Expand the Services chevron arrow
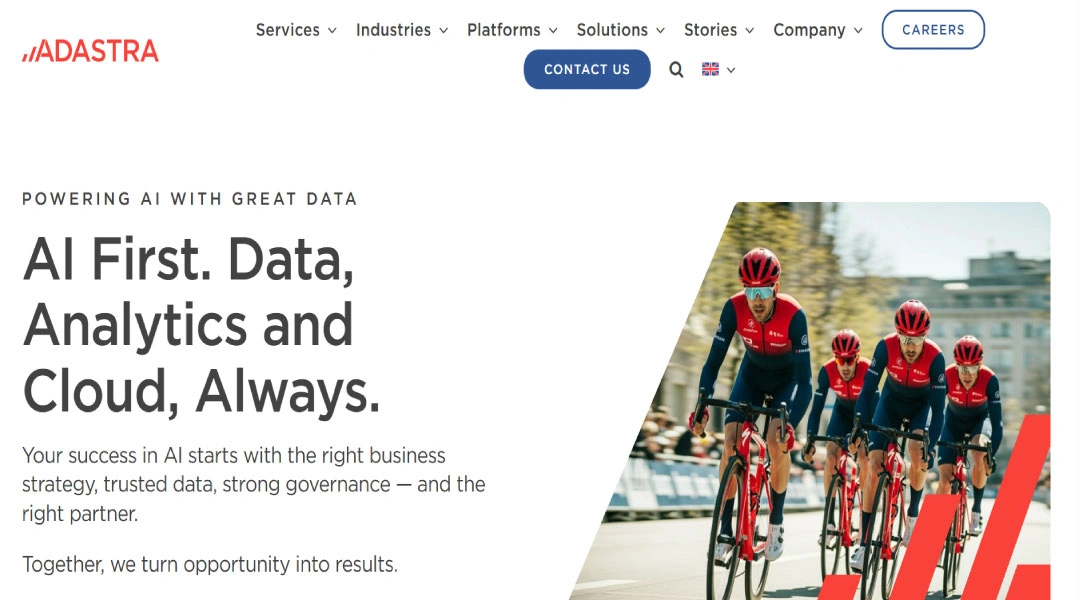This screenshot has height=600, width=1080. click(x=332, y=31)
